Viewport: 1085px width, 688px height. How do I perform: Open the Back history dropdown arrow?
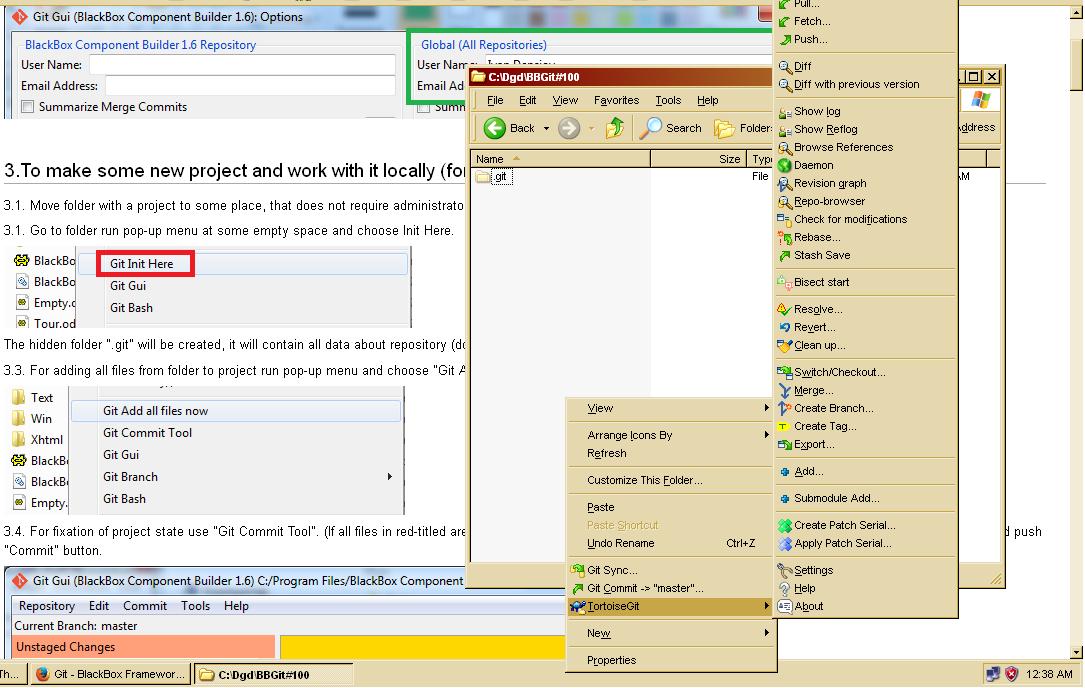click(546, 128)
